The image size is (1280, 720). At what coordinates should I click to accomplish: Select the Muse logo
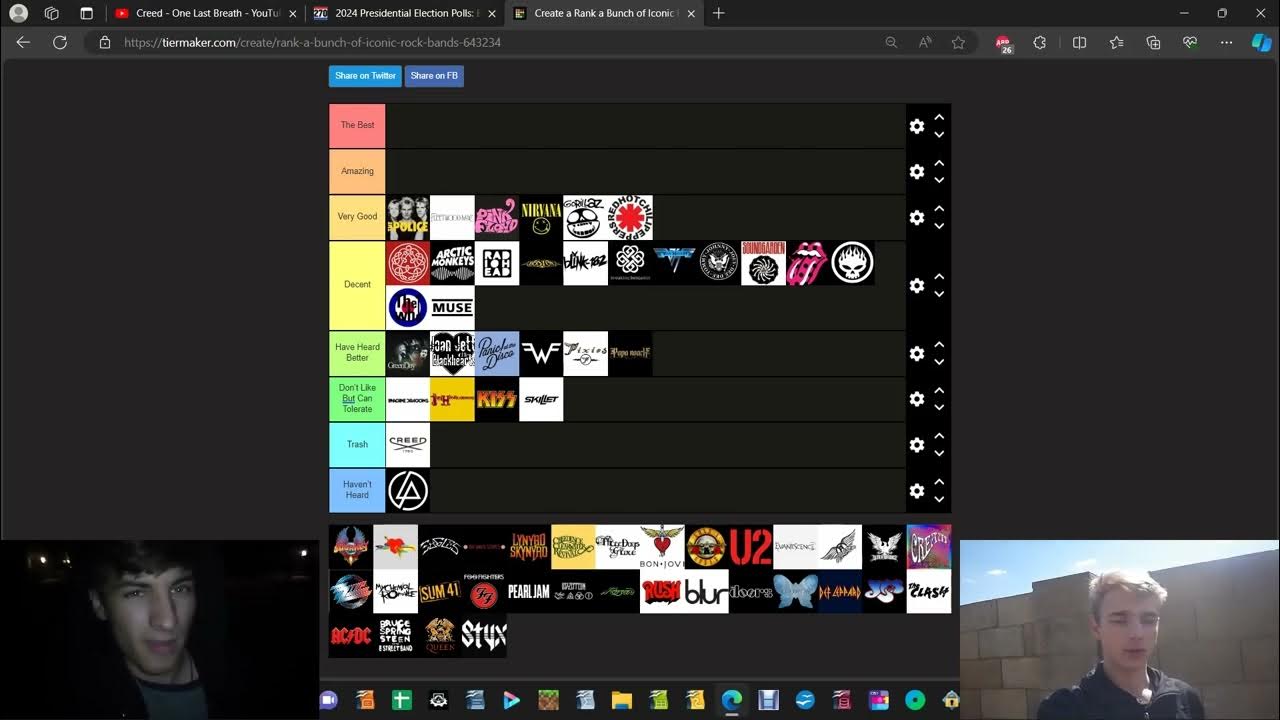pos(452,308)
